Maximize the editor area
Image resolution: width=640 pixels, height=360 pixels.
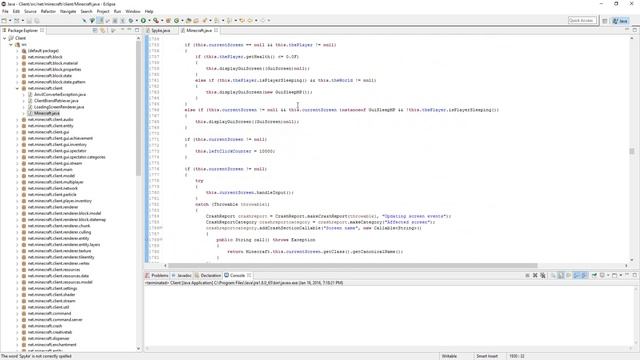(x=635, y=30)
